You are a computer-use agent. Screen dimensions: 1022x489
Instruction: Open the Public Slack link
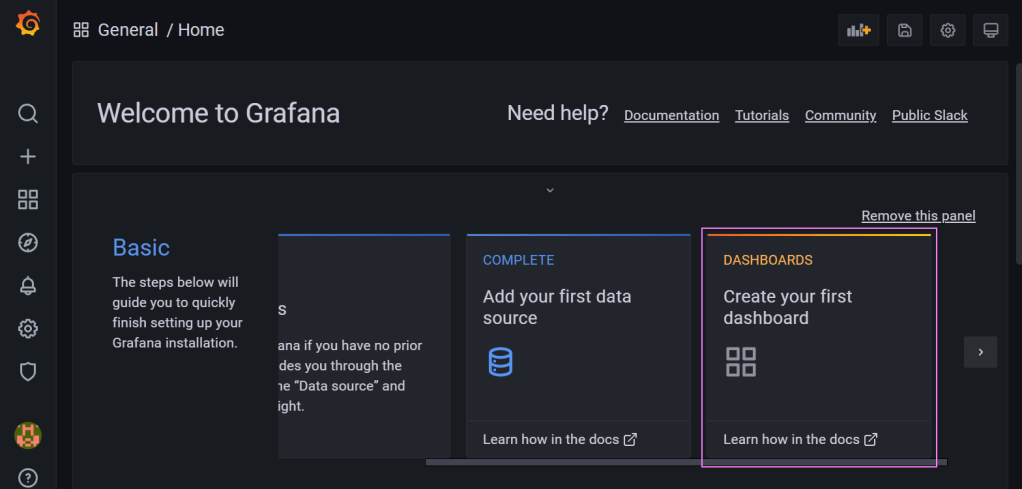tap(929, 115)
